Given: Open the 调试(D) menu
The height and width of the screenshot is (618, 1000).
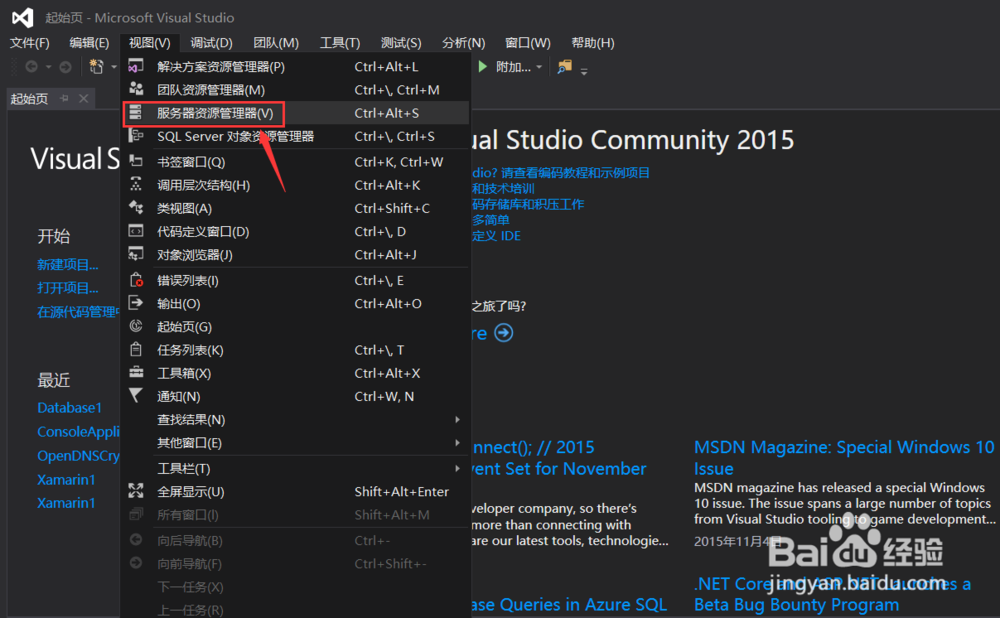Looking at the screenshot, I should pos(211,43).
